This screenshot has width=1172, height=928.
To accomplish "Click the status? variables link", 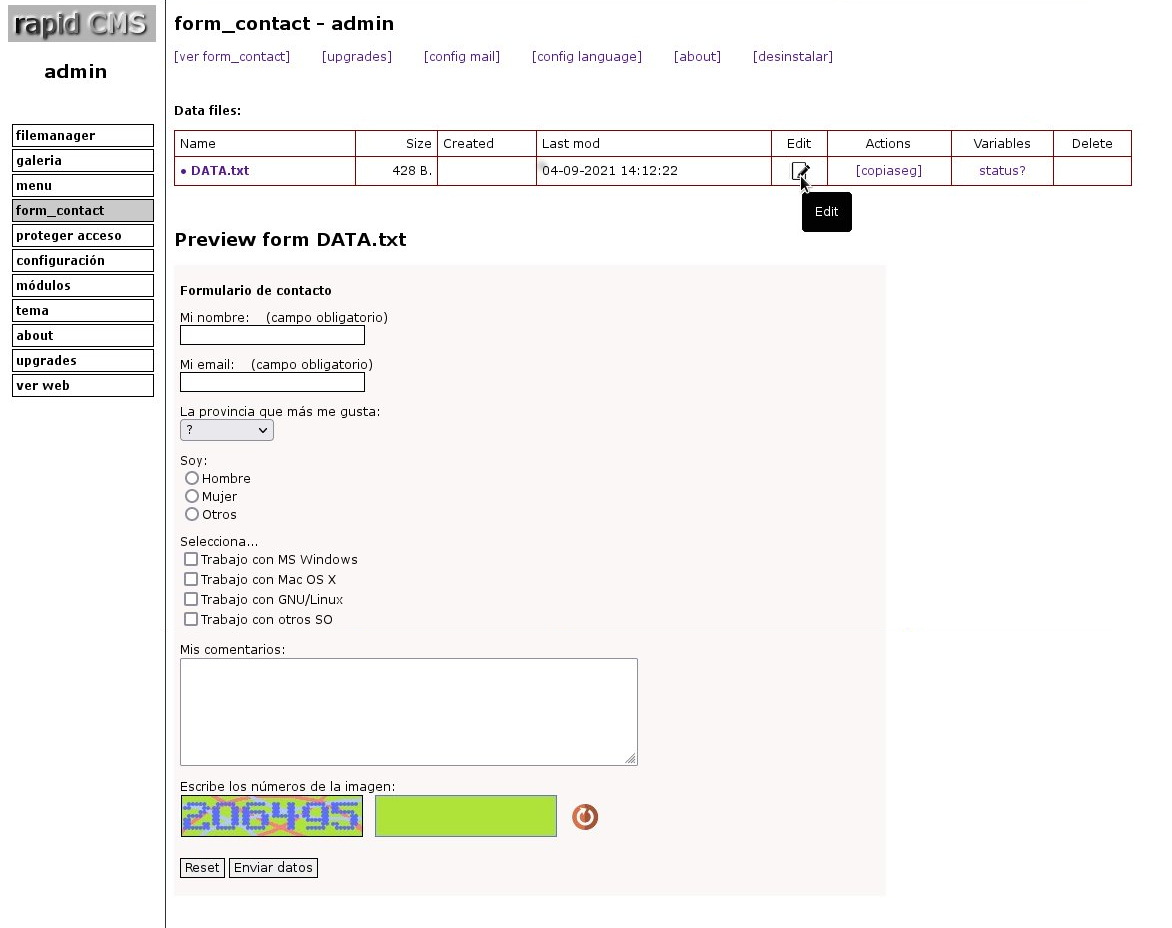I will (1002, 171).
